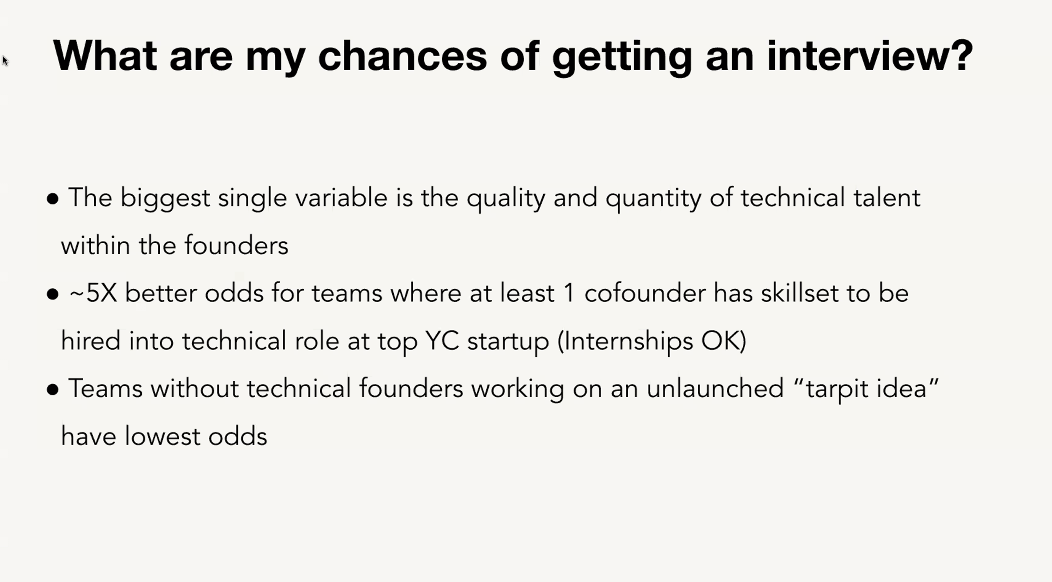Click the third bullet dot before "Teams without"
The height and width of the screenshot is (582, 1052).
[x=53, y=390]
